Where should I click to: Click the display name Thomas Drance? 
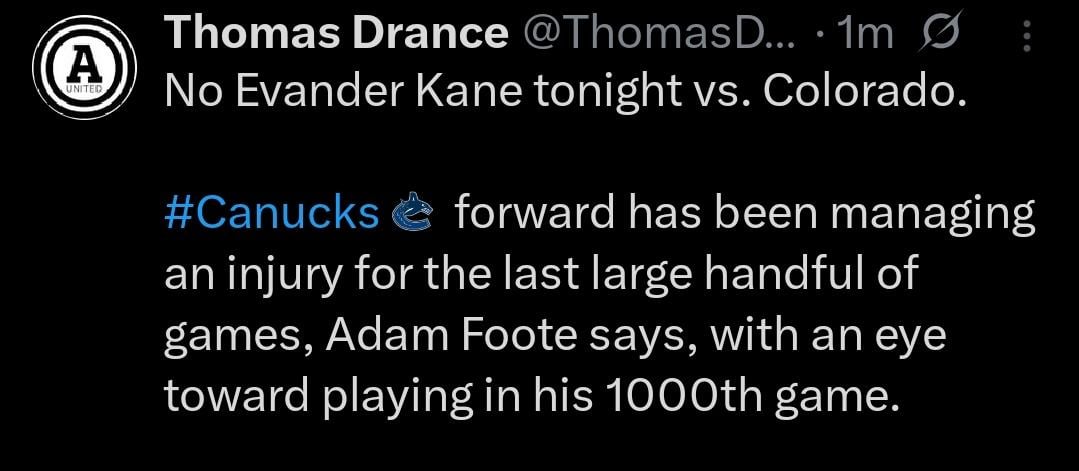[335, 36]
